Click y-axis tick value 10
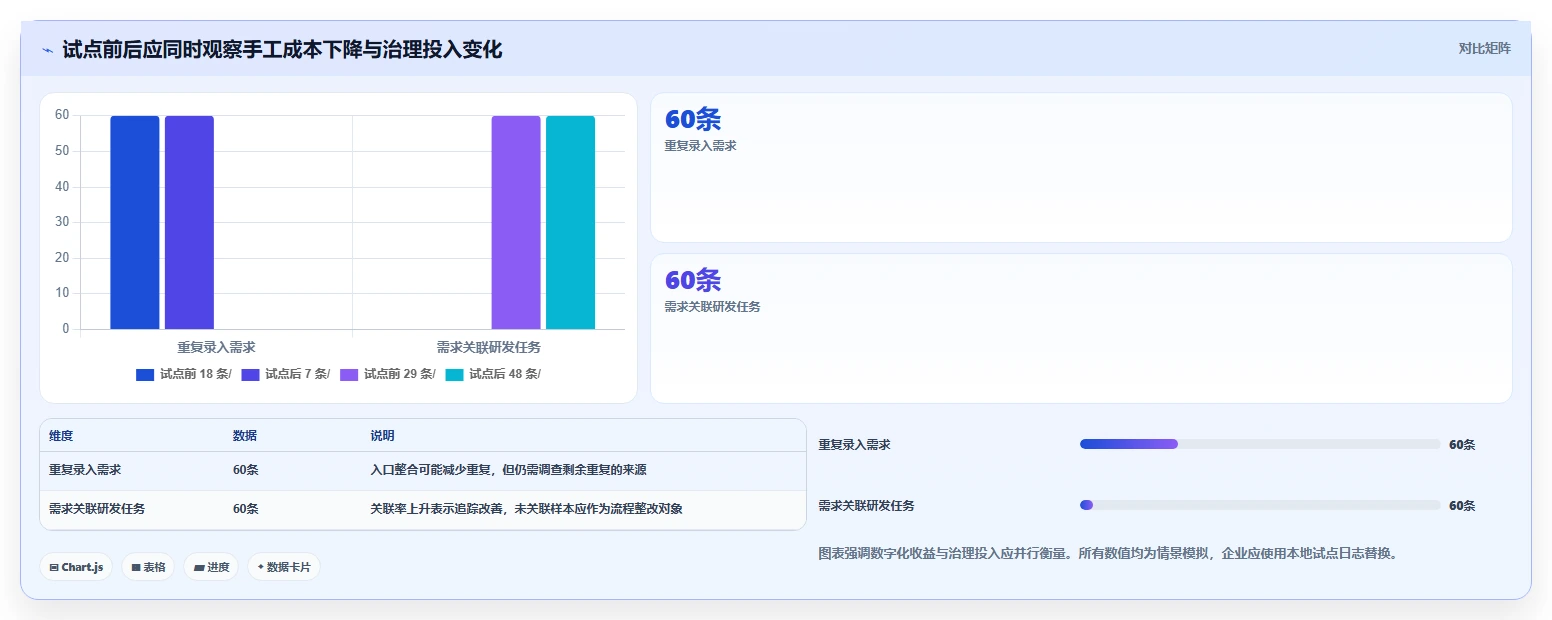The height and width of the screenshot is (620, 1552). pyautogui.click(x=62, y=293)
